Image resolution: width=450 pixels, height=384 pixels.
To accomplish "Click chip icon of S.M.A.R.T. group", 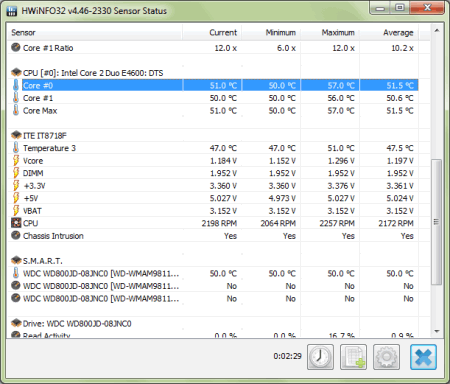I will 16,260.
